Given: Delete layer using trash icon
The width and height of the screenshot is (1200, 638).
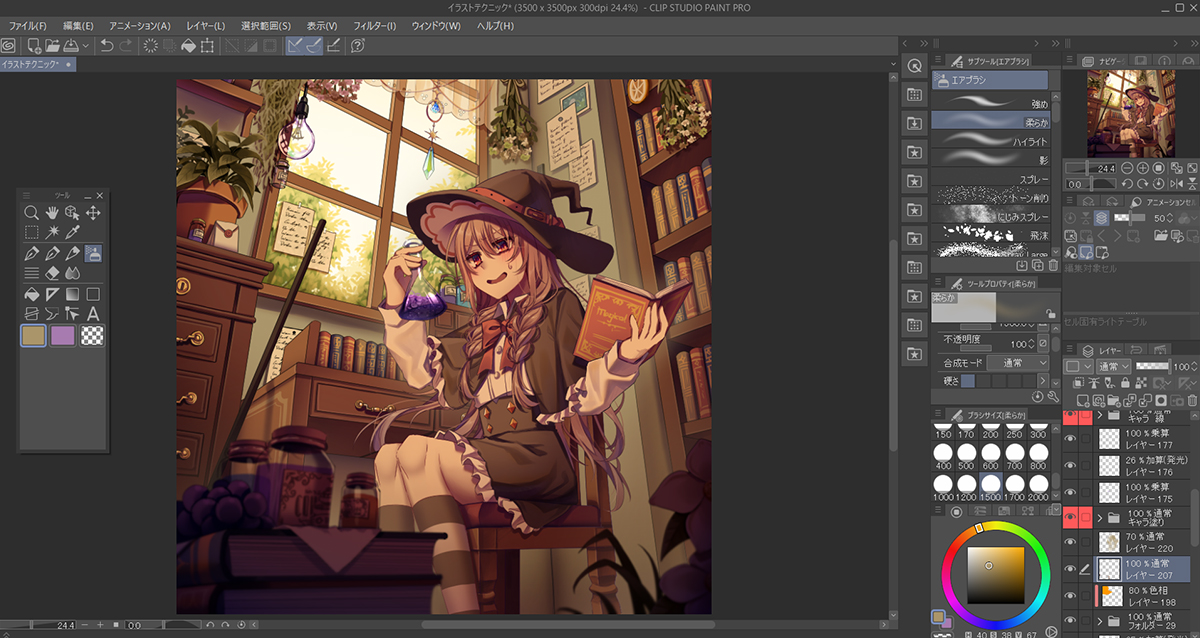Looking at the screenshot, I should pos(1190,400).
